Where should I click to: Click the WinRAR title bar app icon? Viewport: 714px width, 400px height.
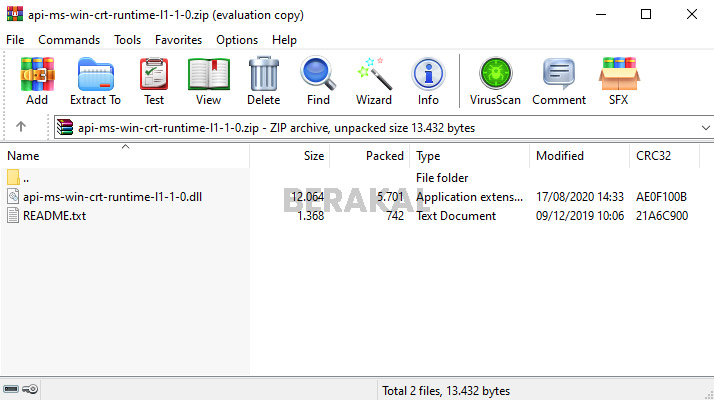coord(15,14)
